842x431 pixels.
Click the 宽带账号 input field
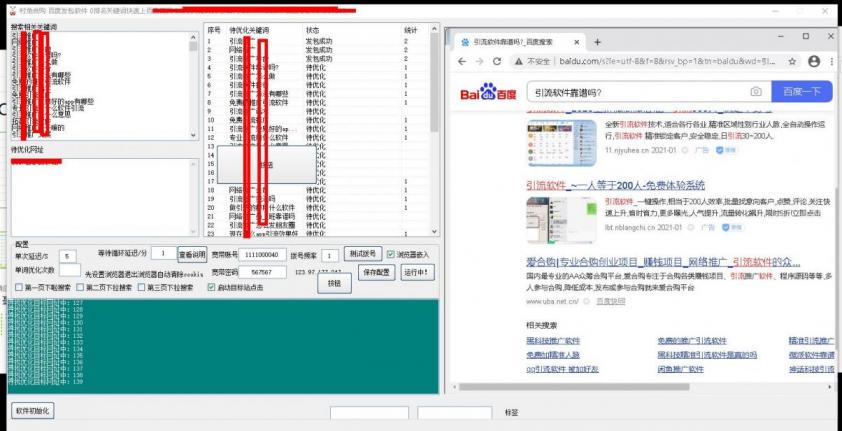click(262, 254)
